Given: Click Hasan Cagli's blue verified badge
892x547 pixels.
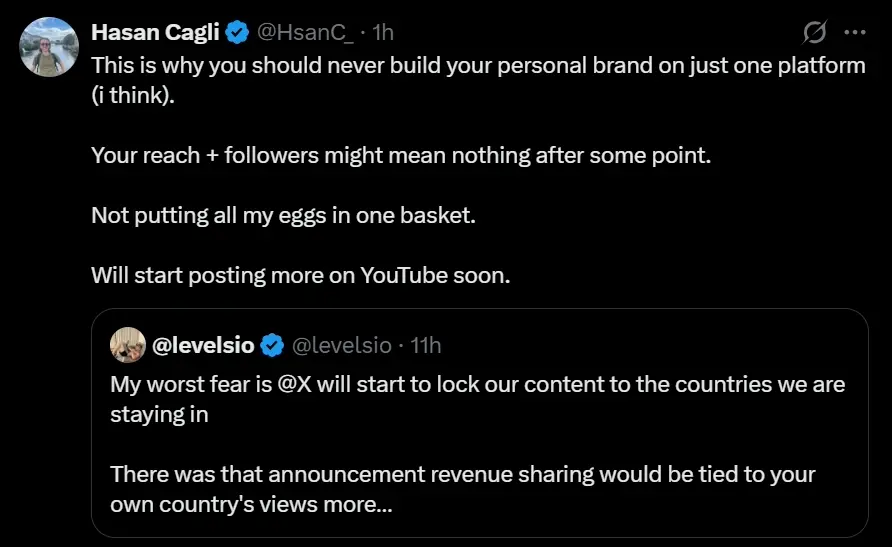Looking at the screenshot, I should tap(237, 33).
